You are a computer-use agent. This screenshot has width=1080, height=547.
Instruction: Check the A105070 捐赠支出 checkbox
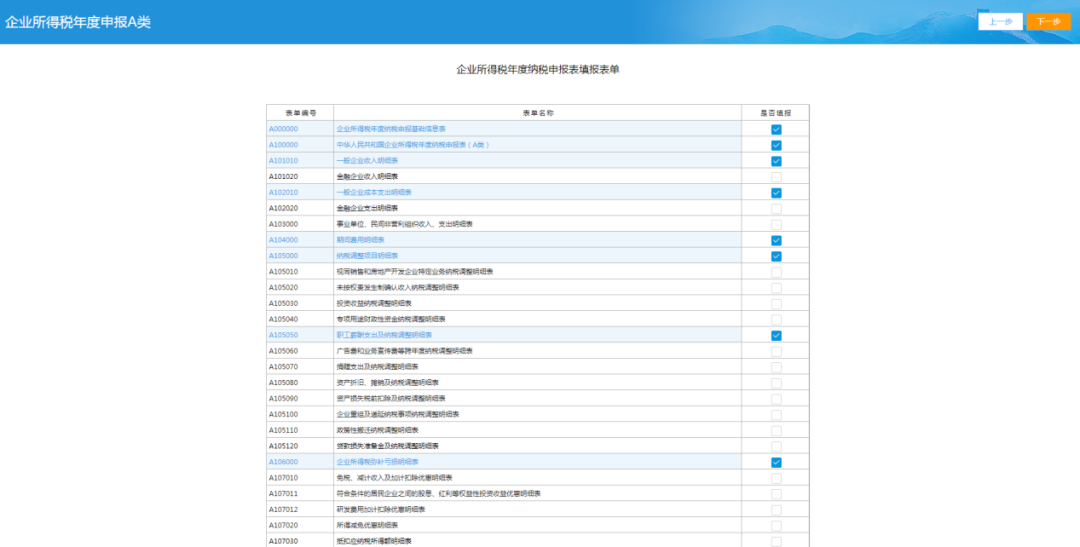776,367
